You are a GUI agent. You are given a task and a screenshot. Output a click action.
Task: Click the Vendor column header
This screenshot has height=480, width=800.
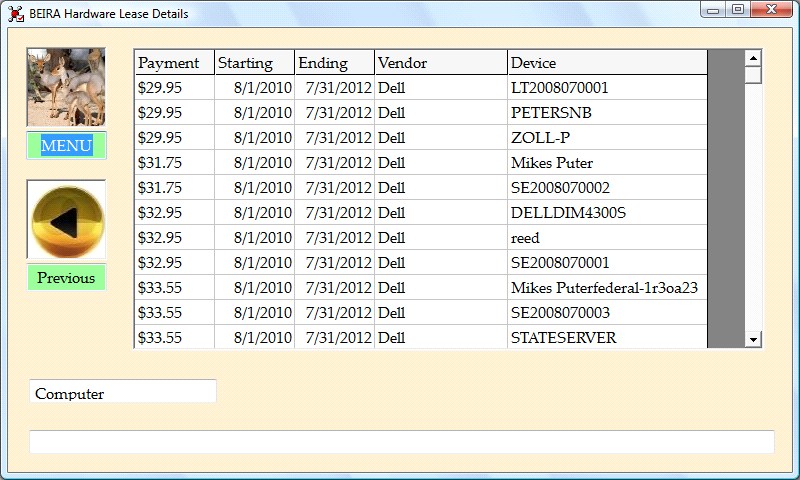pos(440,63)
